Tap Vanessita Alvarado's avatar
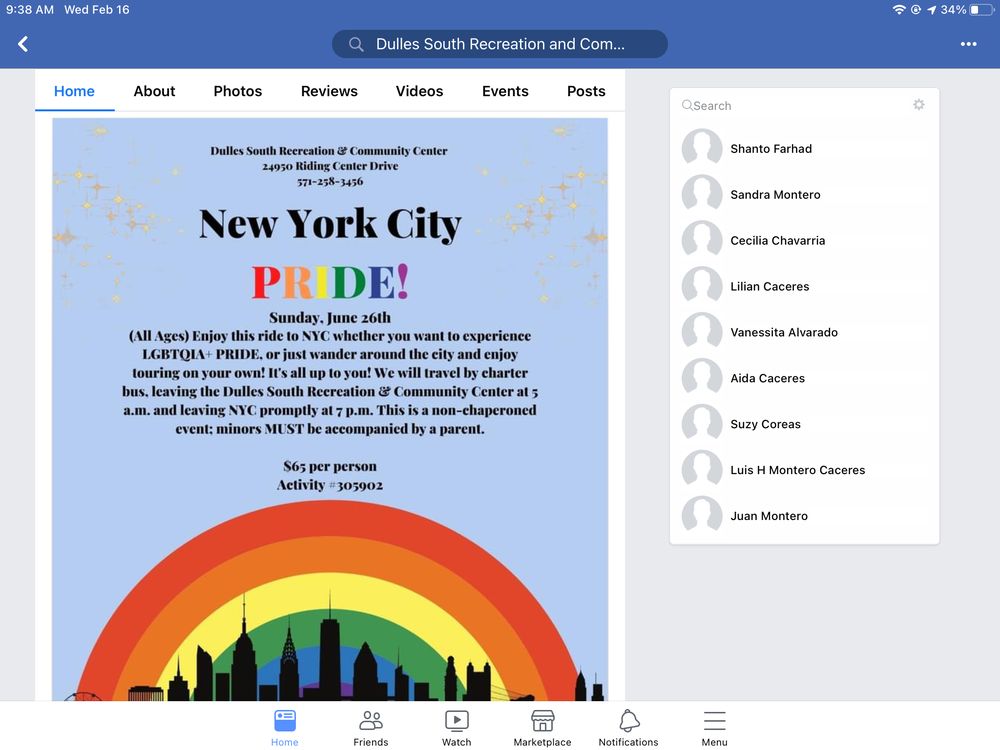The width and height of the screenshot is (1000, 750). pos(702,332)
